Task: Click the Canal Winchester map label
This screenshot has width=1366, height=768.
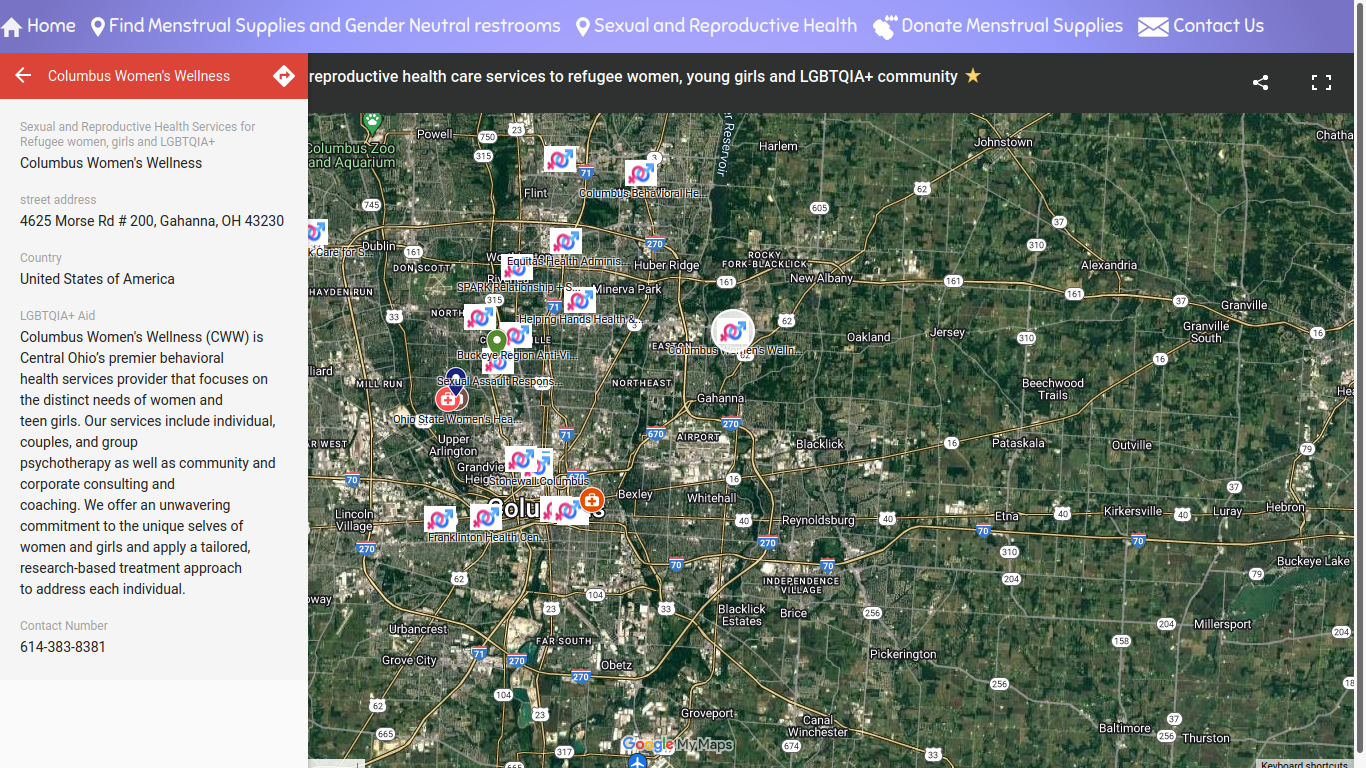Action: point(818,726)
